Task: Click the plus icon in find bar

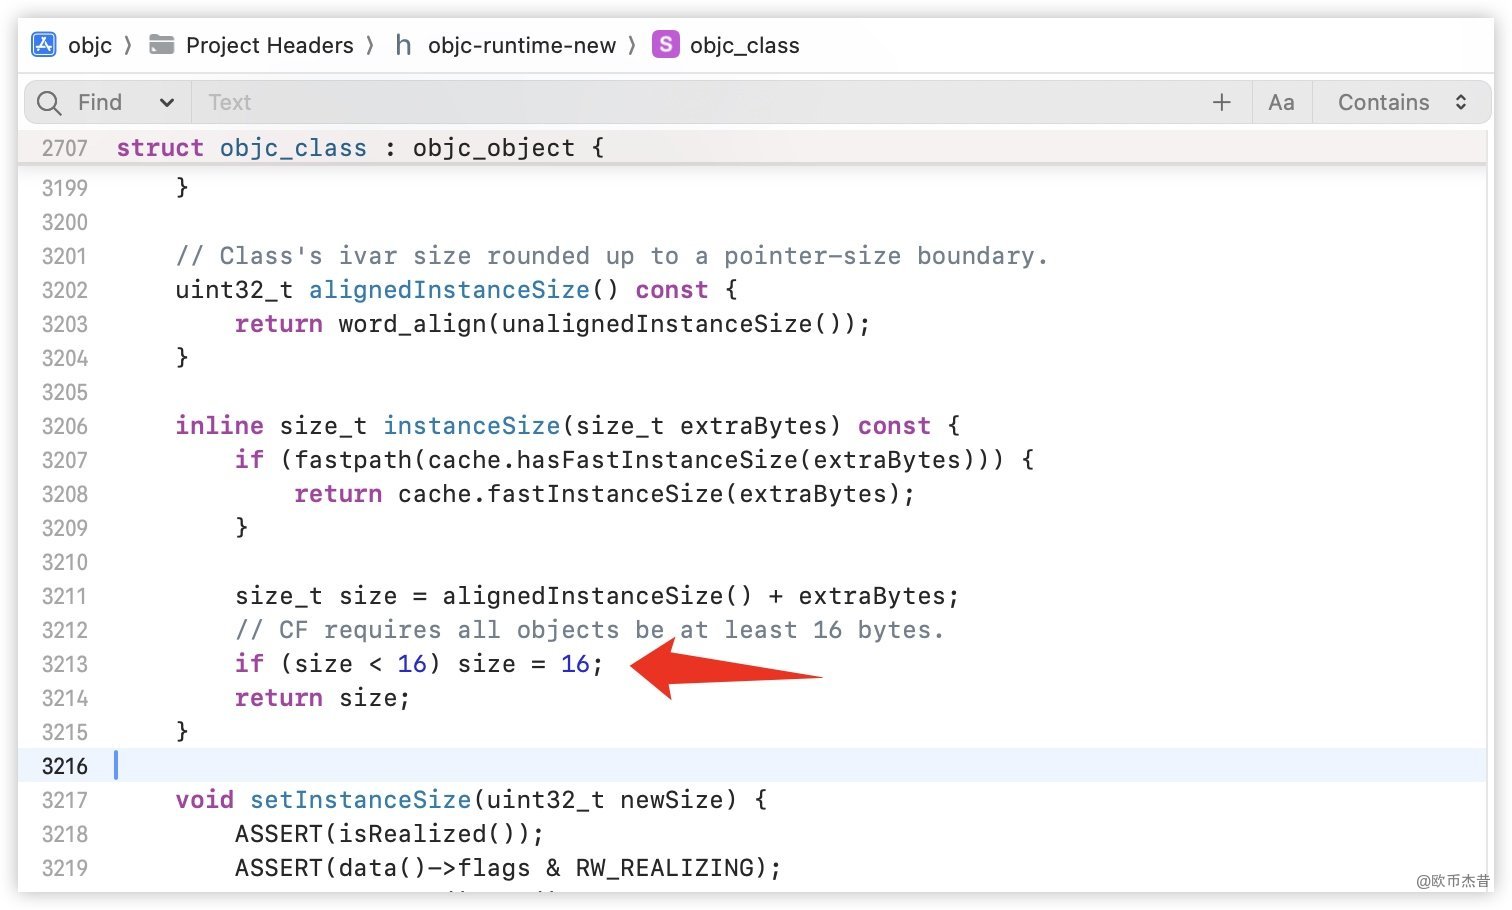Action: 1221,103
